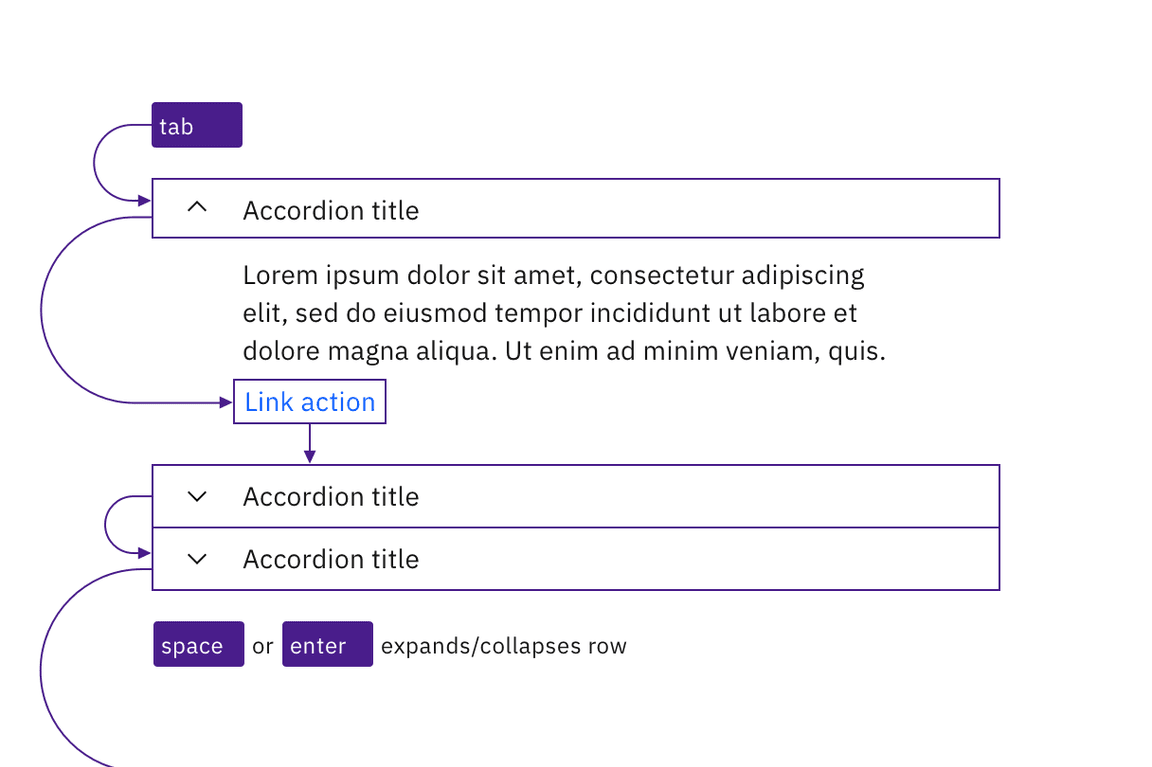The image size is (1152, 767).
Task: Click the downward arrowhead below 'Link action'
Action: pos(310,457)
